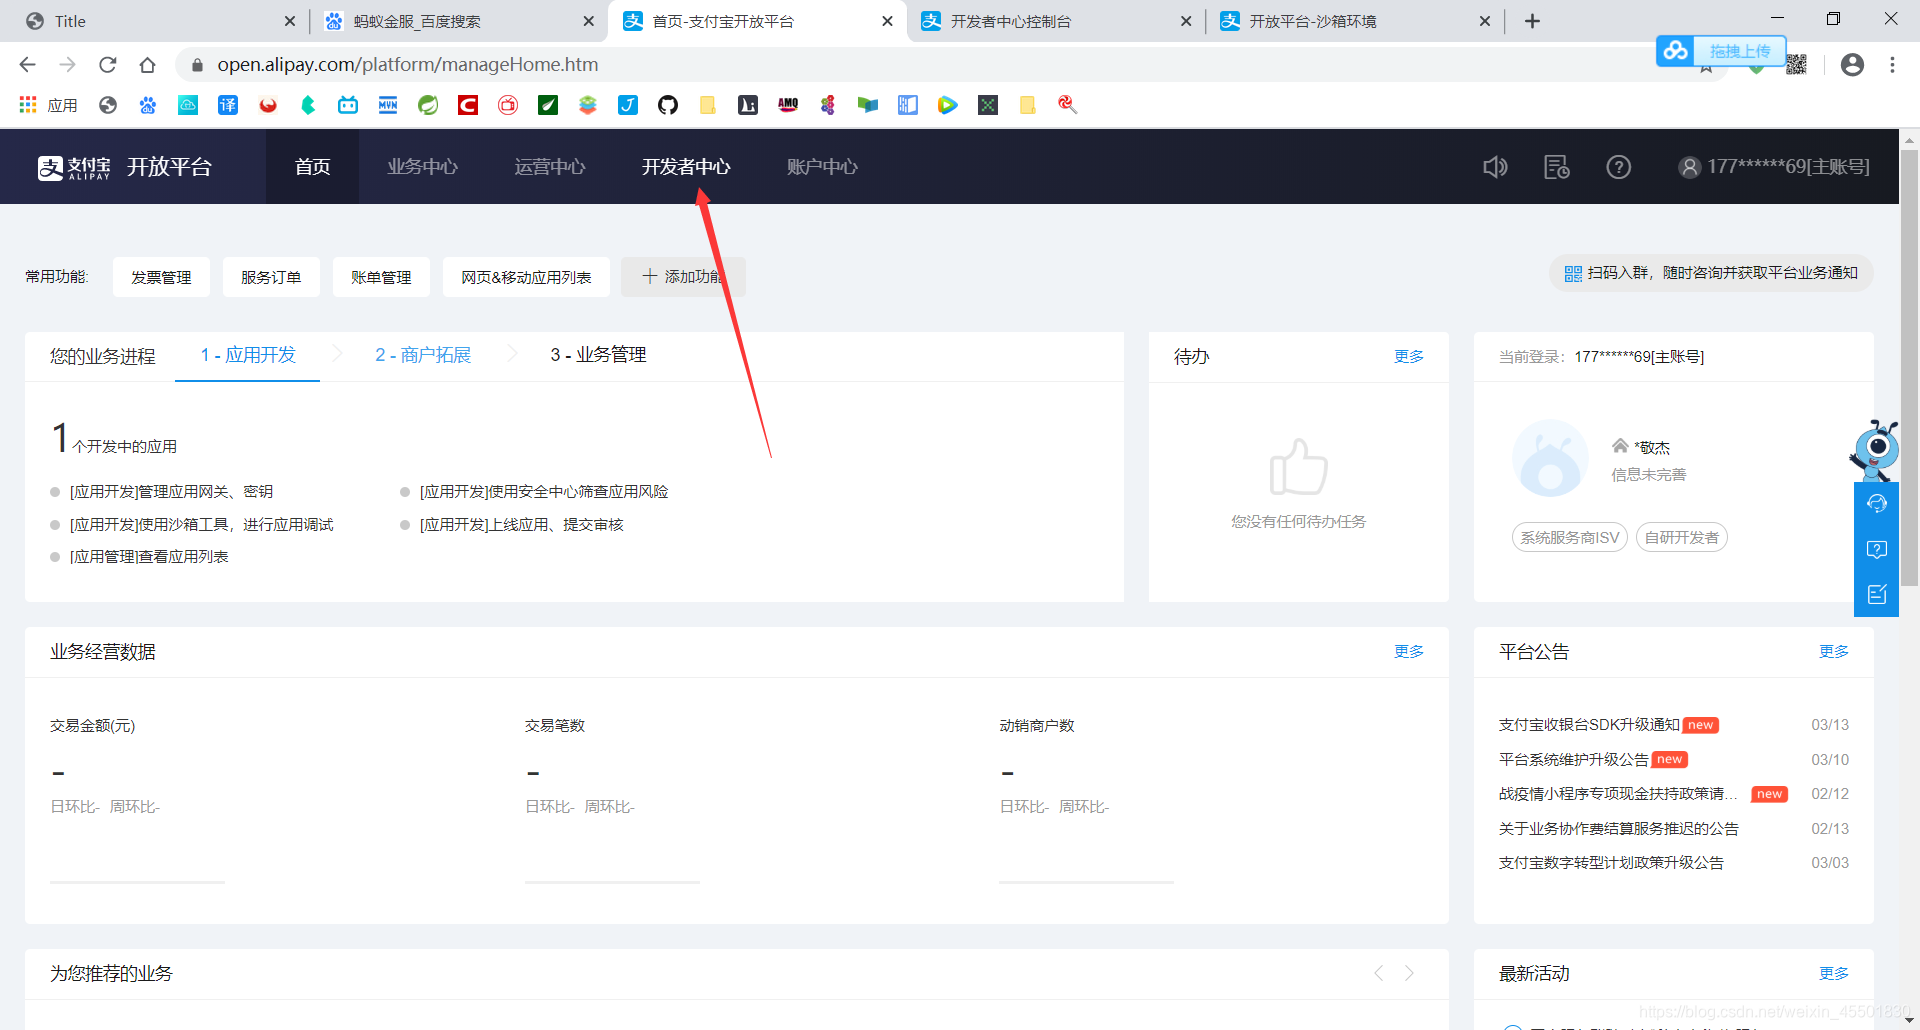This screenshot has height=1030, width=1920.
Task: Click the user avatar icon beside account
Action: pyautogui.click(x=1689, y=167)
